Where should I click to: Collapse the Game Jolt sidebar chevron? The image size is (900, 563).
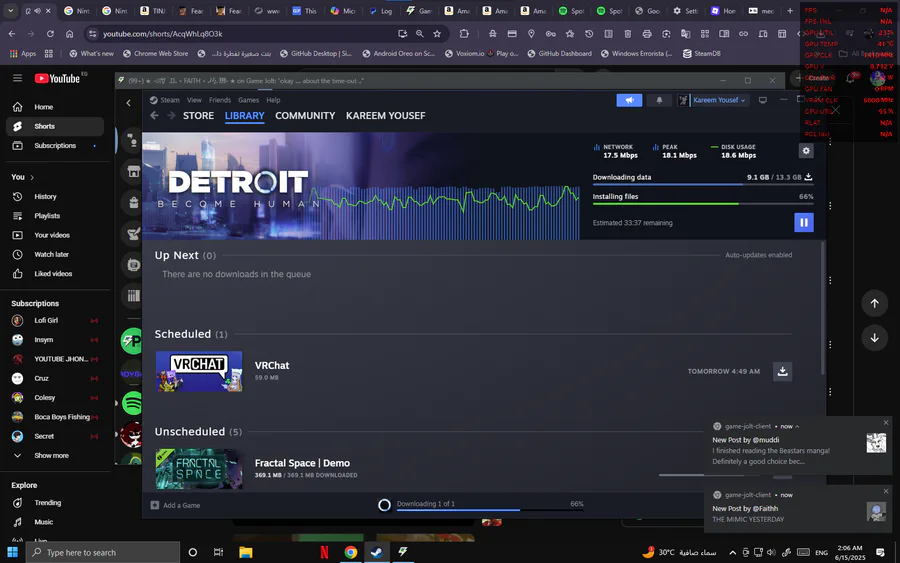[129, 103]
